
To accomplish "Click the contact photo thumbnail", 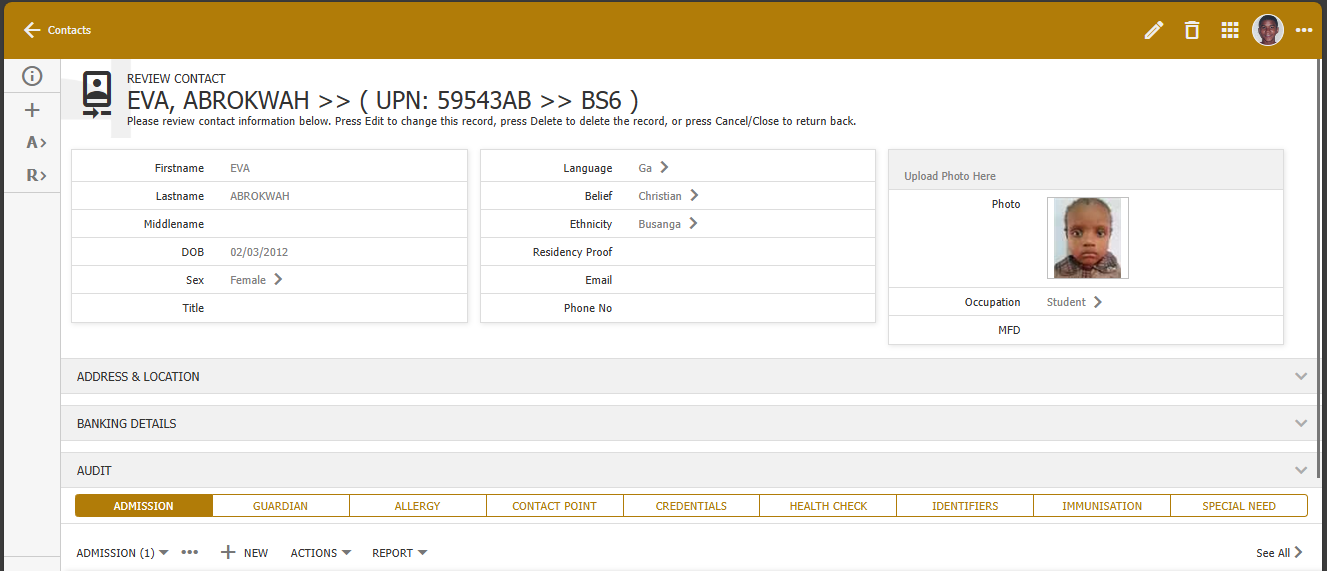I will pos(1087,238).
